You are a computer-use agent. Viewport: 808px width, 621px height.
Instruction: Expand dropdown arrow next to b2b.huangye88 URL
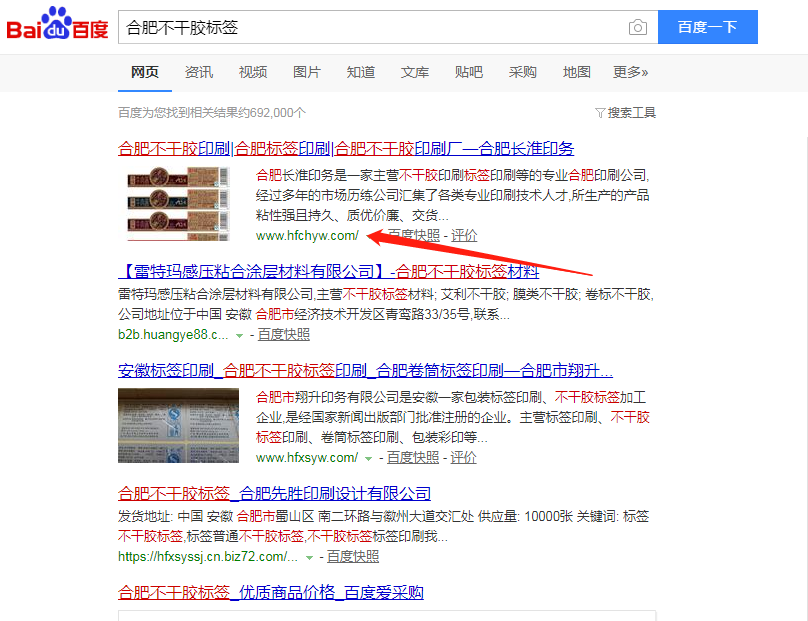[239, 335]
